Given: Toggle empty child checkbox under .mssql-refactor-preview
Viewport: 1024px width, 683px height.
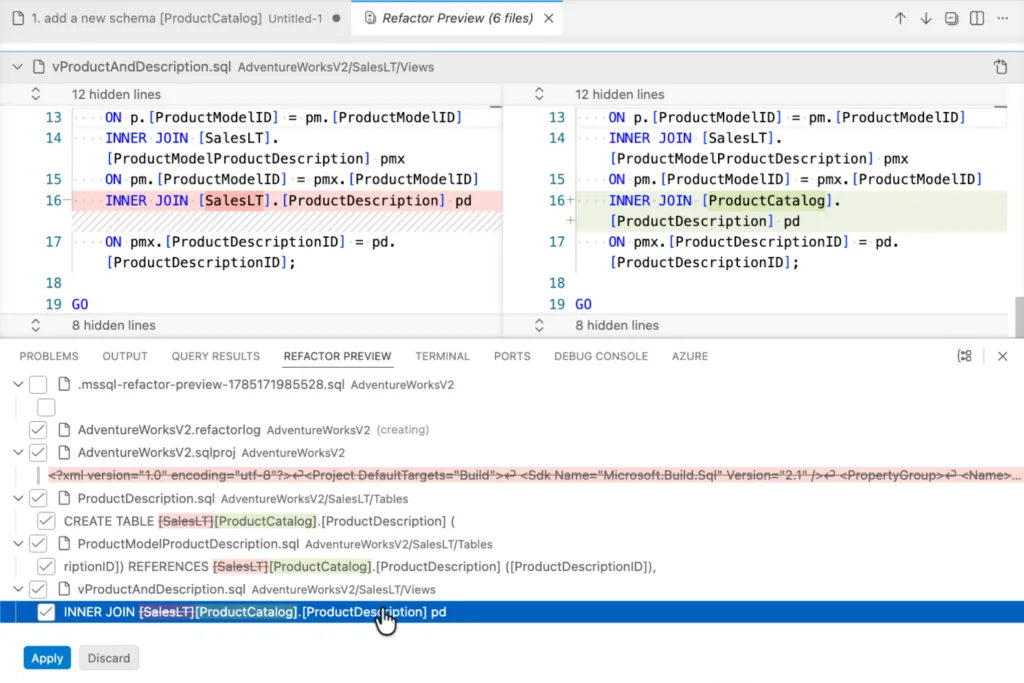Looking at the screenshot, I should (x=46, y=407).
